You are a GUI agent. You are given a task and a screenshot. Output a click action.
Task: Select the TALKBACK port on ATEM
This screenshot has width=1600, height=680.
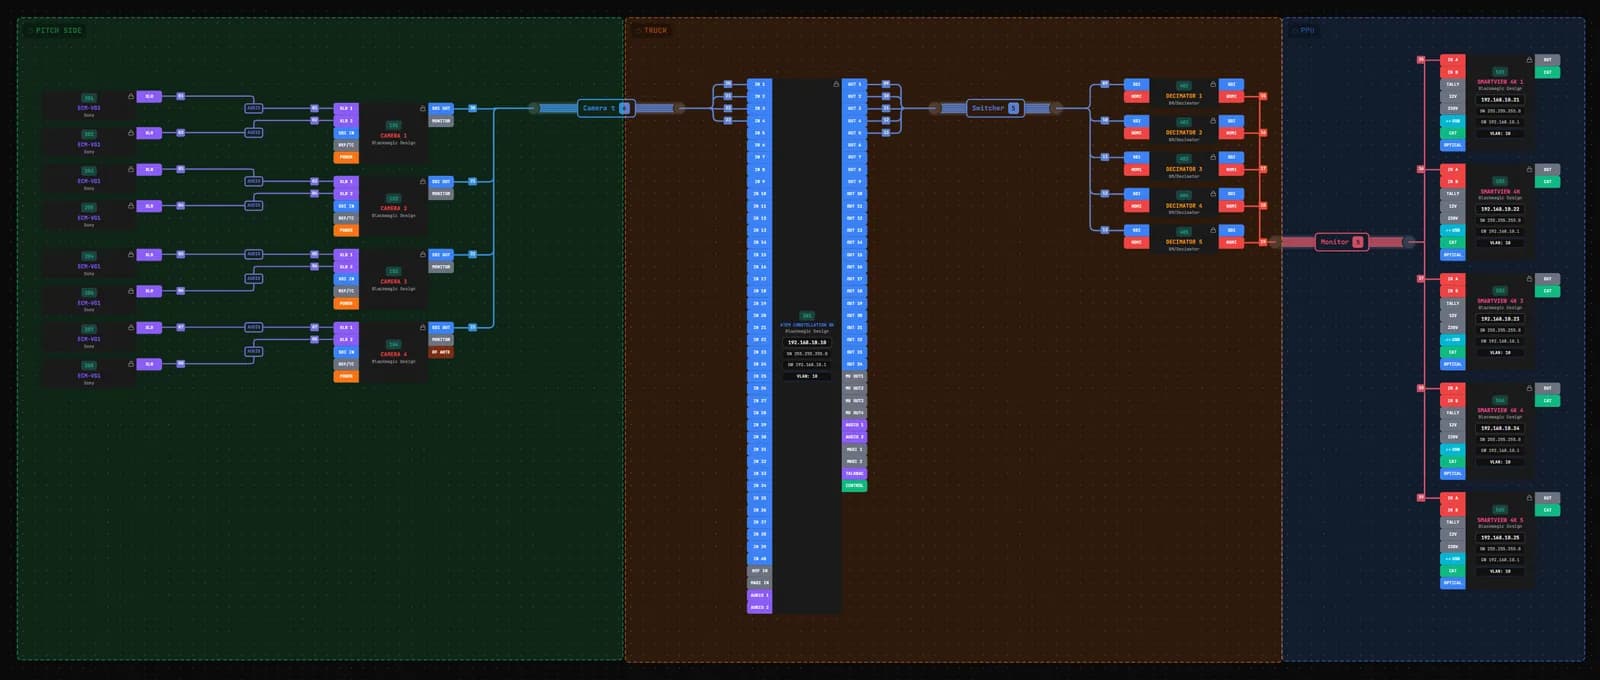[854, 473]
